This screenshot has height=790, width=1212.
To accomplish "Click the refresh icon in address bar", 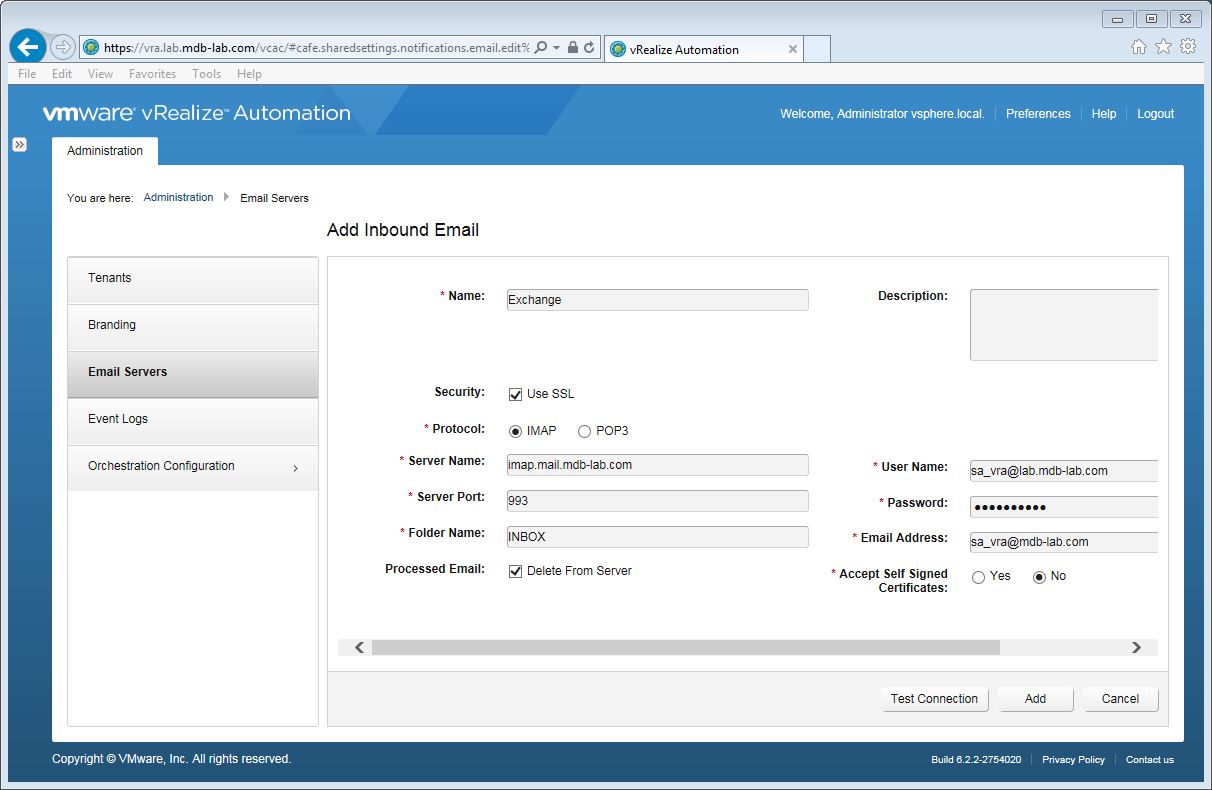I will point(590,47).
